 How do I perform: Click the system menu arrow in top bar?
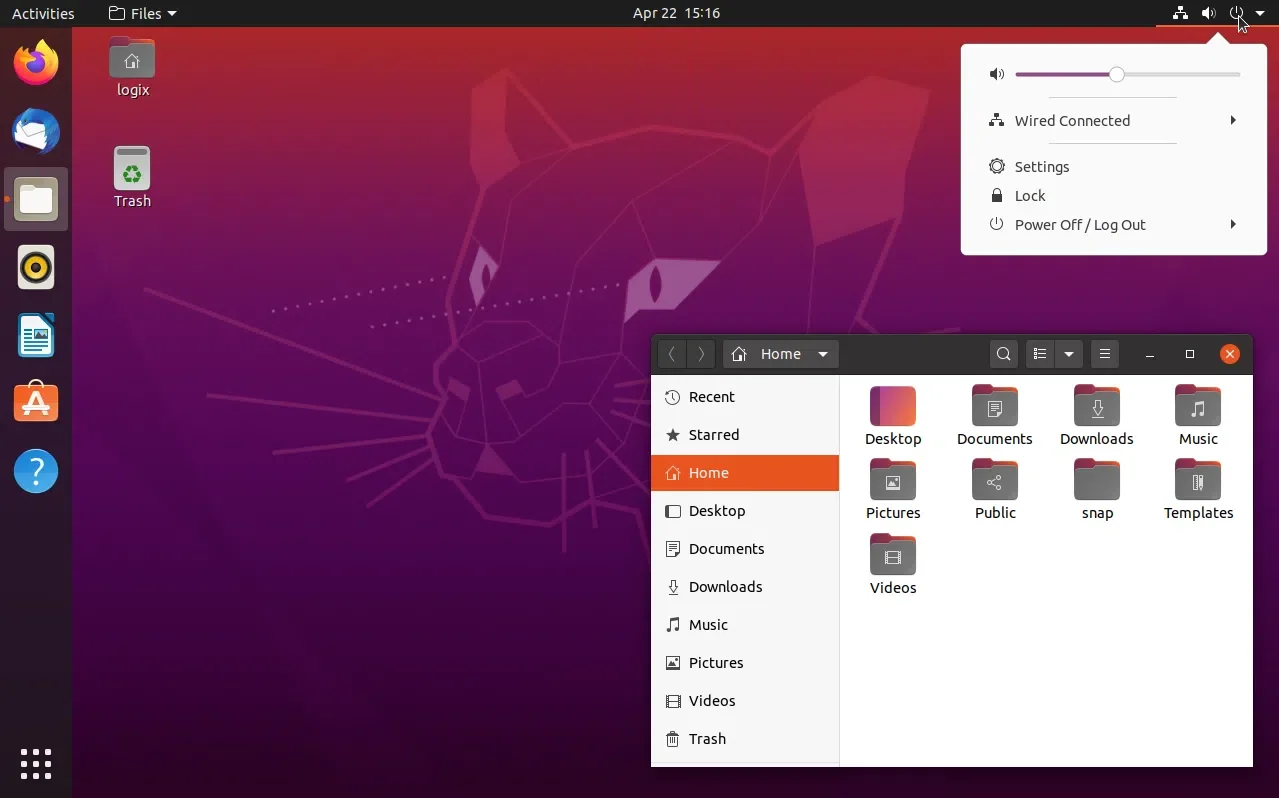1260,14
